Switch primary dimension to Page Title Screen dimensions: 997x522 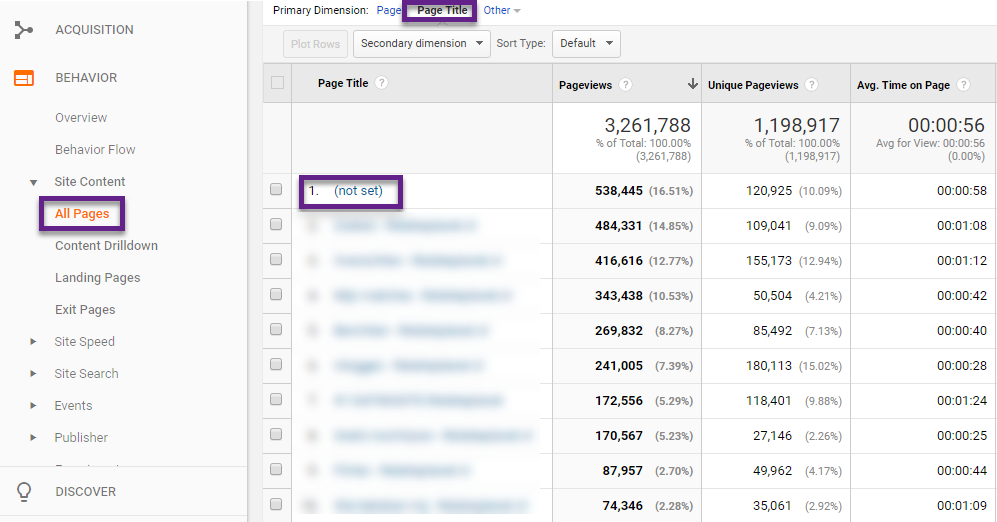pos(442,10)
